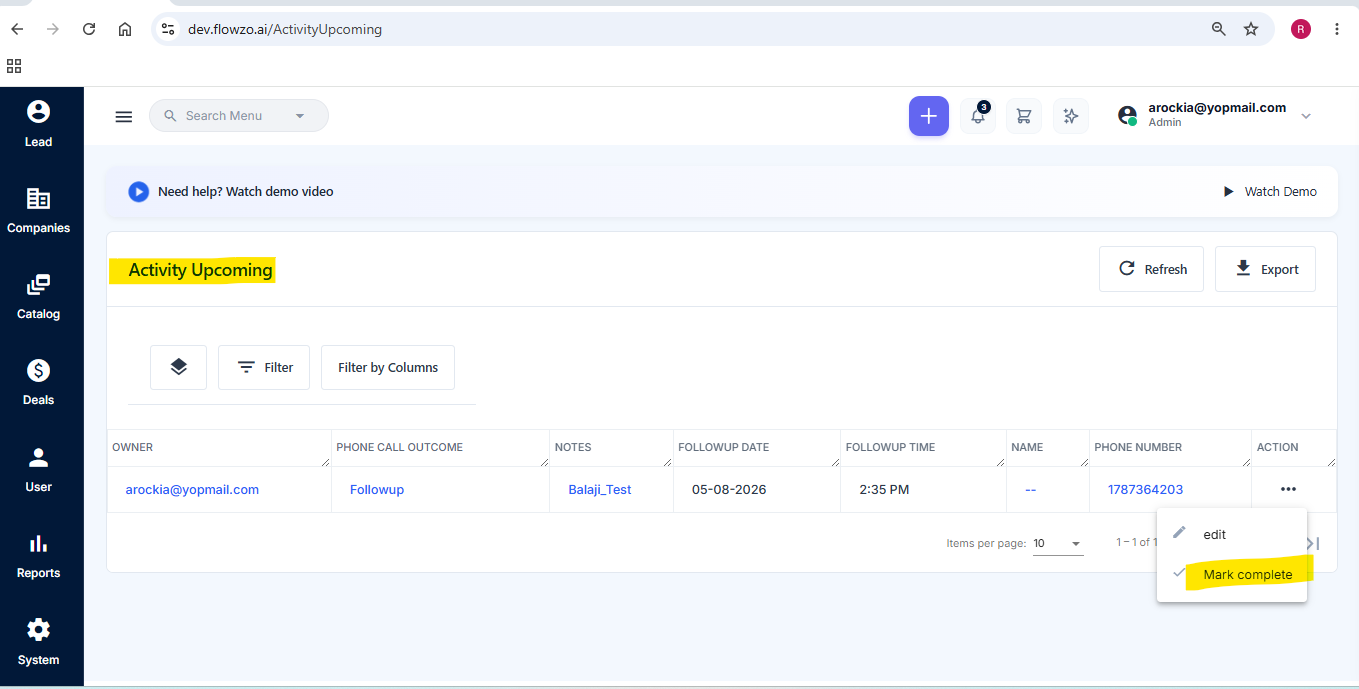Open System settings in the sidebar
Viewport: 1359px width, 689px height.
coord(38,642)
